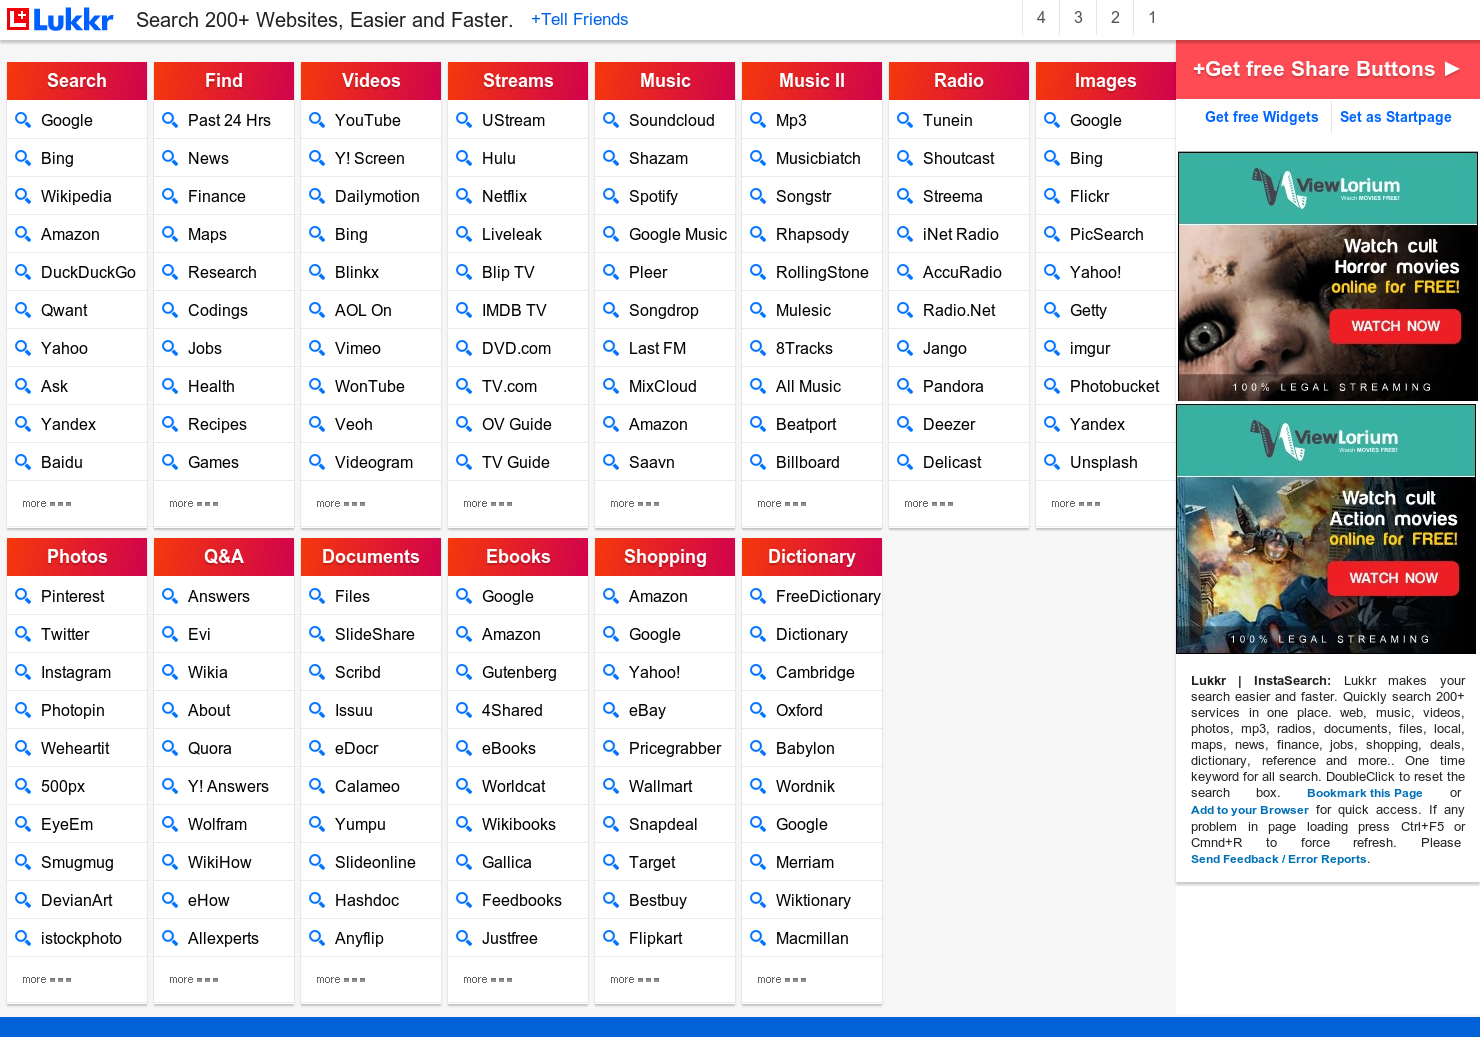Expand more options under Radio column
Image resolution: width=1480 pixels, height=1037 pixels.
(x=928, y=504)
